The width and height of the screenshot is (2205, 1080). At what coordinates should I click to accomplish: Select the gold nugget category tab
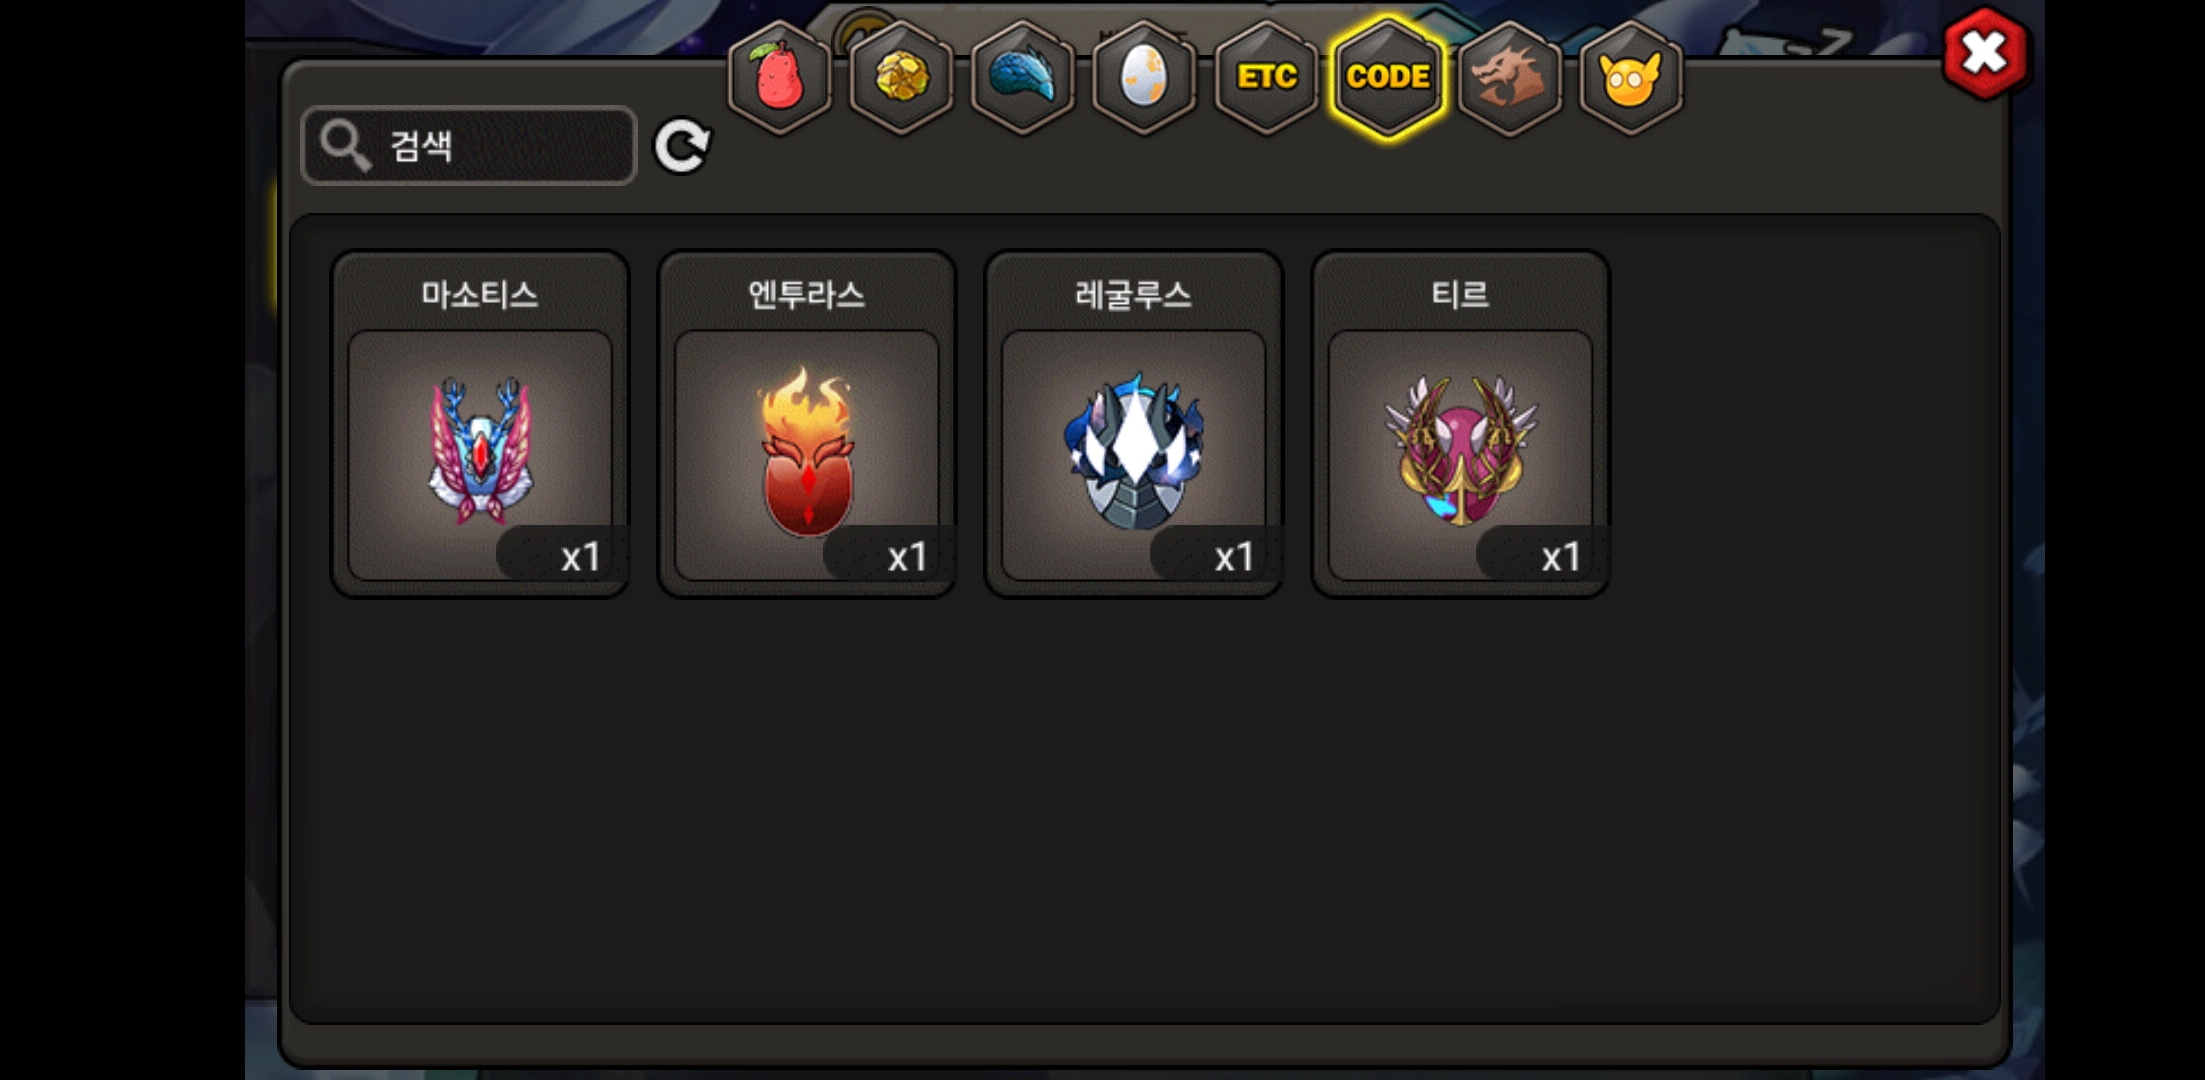pyautogui.click(x=901, y=77)
